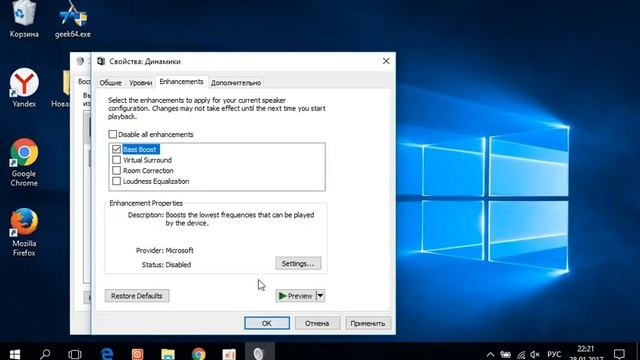
Task: Open the Bass Boost Settings... button
Action: coord(298,264)
